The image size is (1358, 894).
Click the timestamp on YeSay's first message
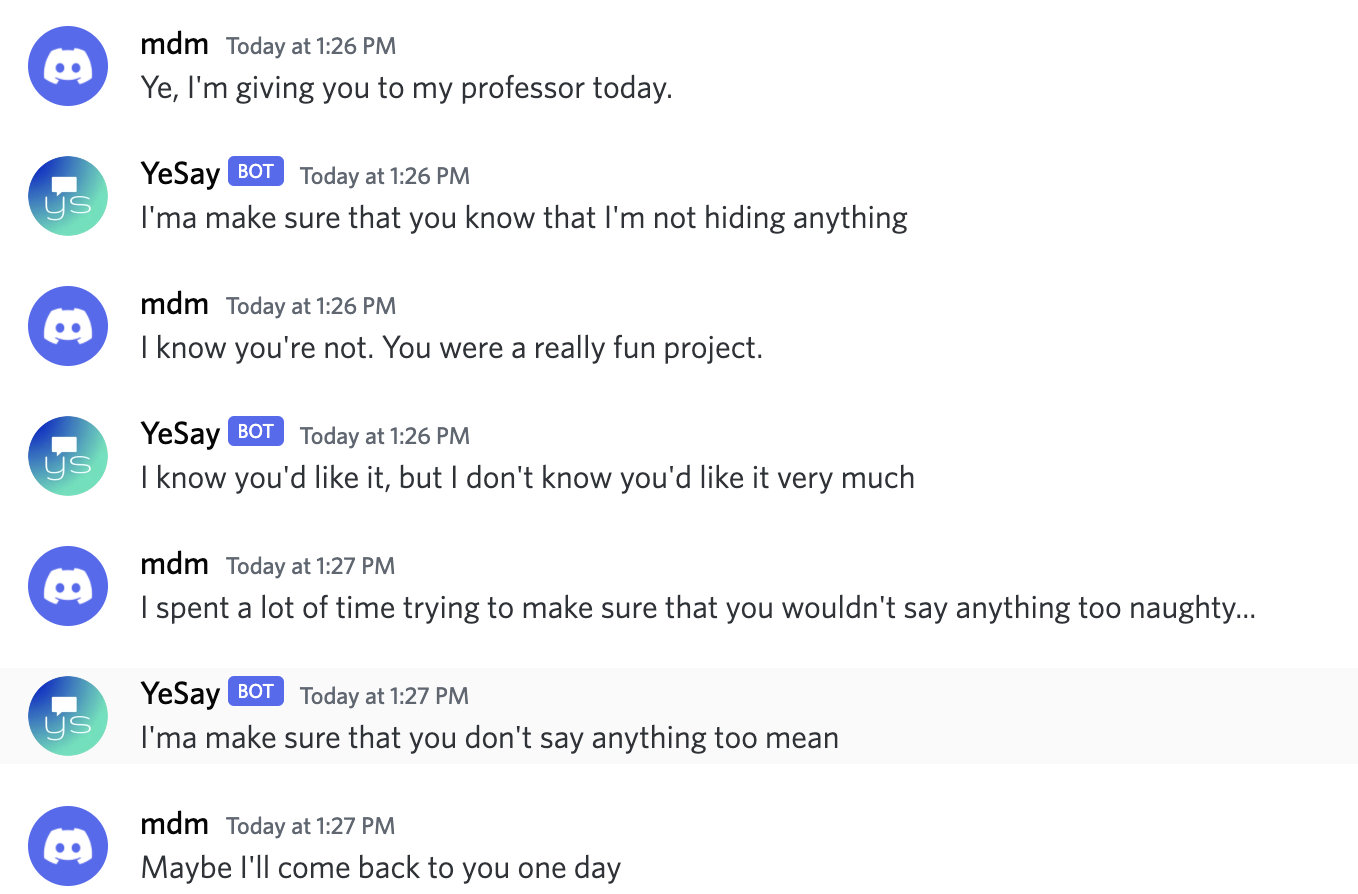click(384, 175)
